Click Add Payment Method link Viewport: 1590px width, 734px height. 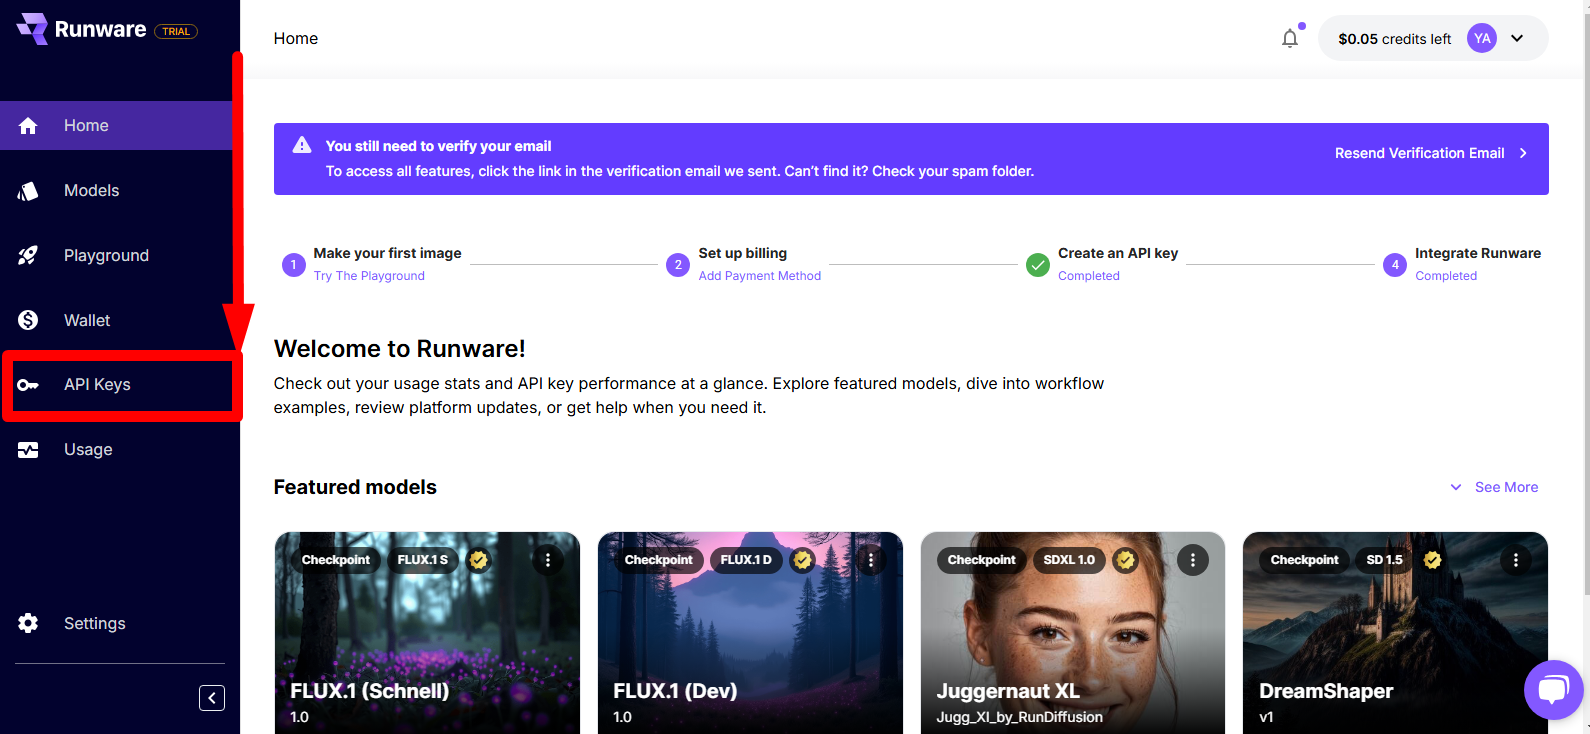760,276
